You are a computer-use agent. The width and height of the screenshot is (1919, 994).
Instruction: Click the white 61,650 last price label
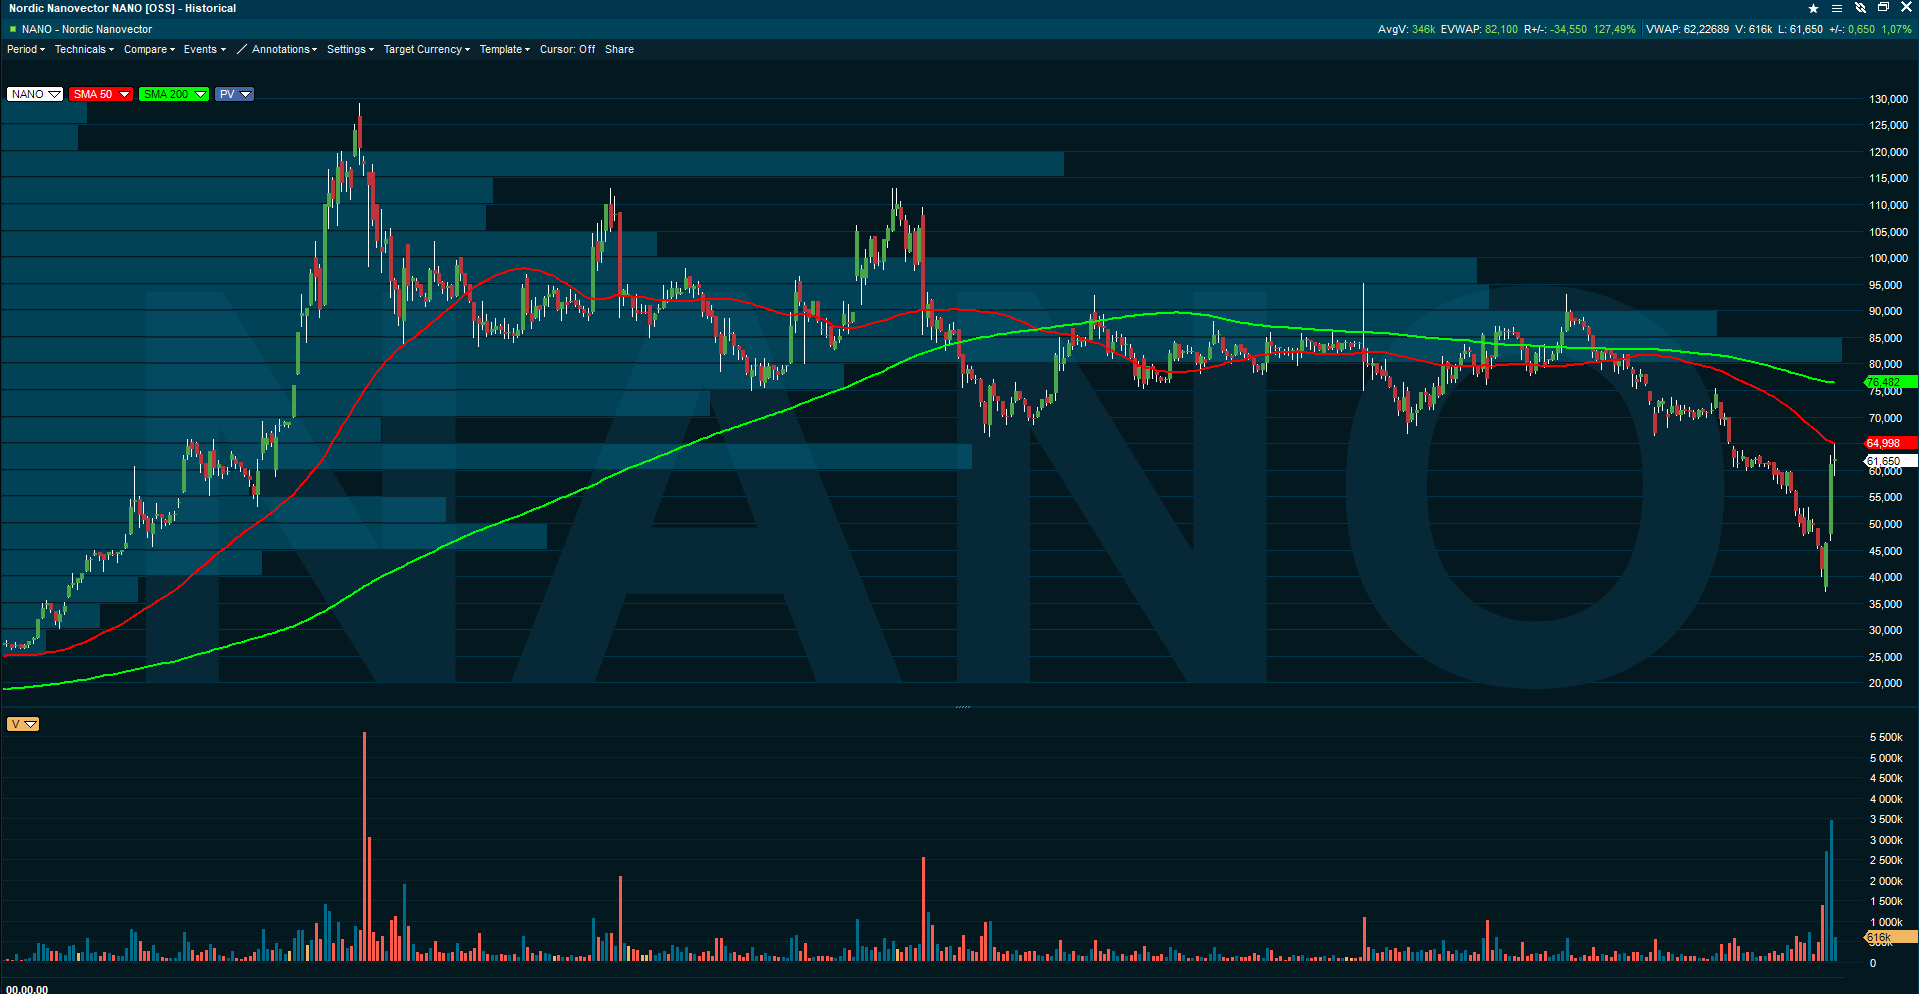pos(1889,461)
